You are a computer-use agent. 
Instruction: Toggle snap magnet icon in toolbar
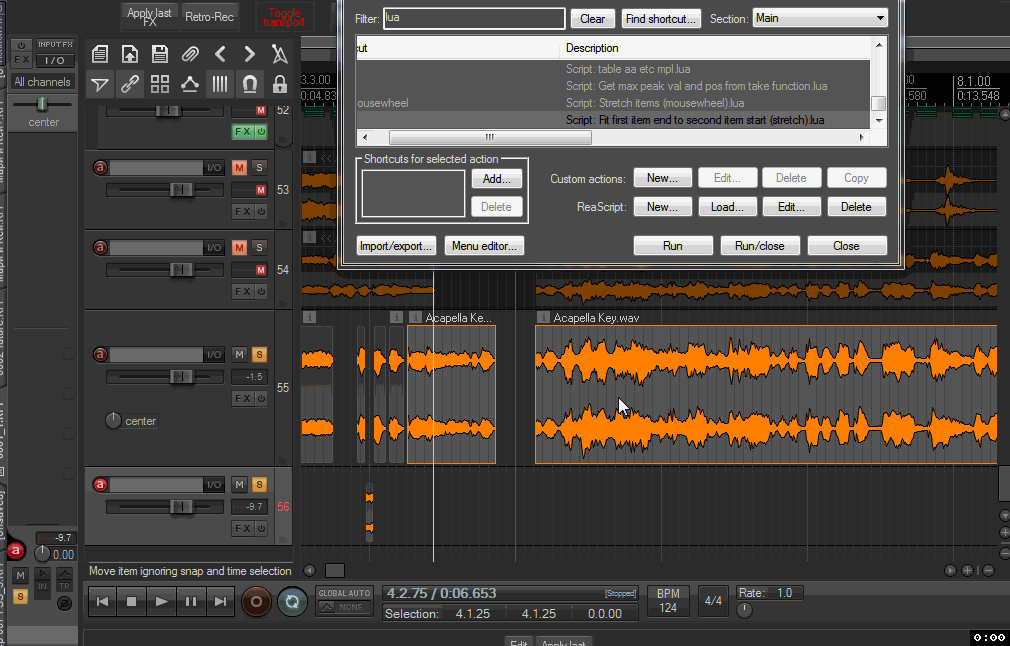250,84
